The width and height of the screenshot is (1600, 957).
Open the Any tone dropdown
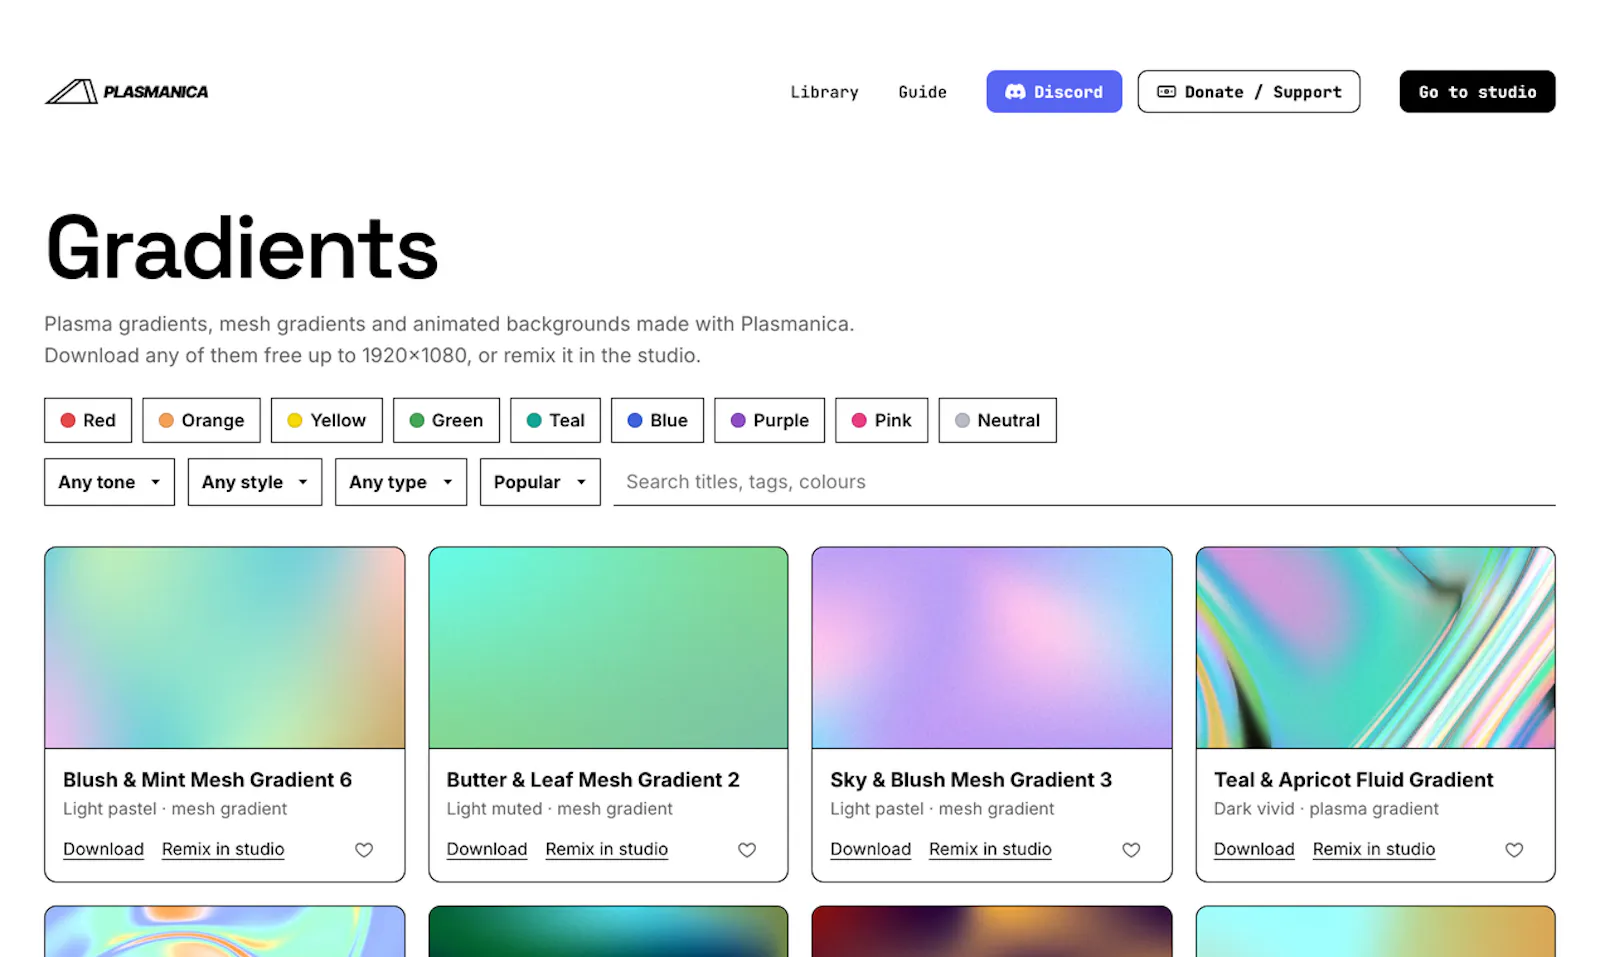[x=109, y=482]
